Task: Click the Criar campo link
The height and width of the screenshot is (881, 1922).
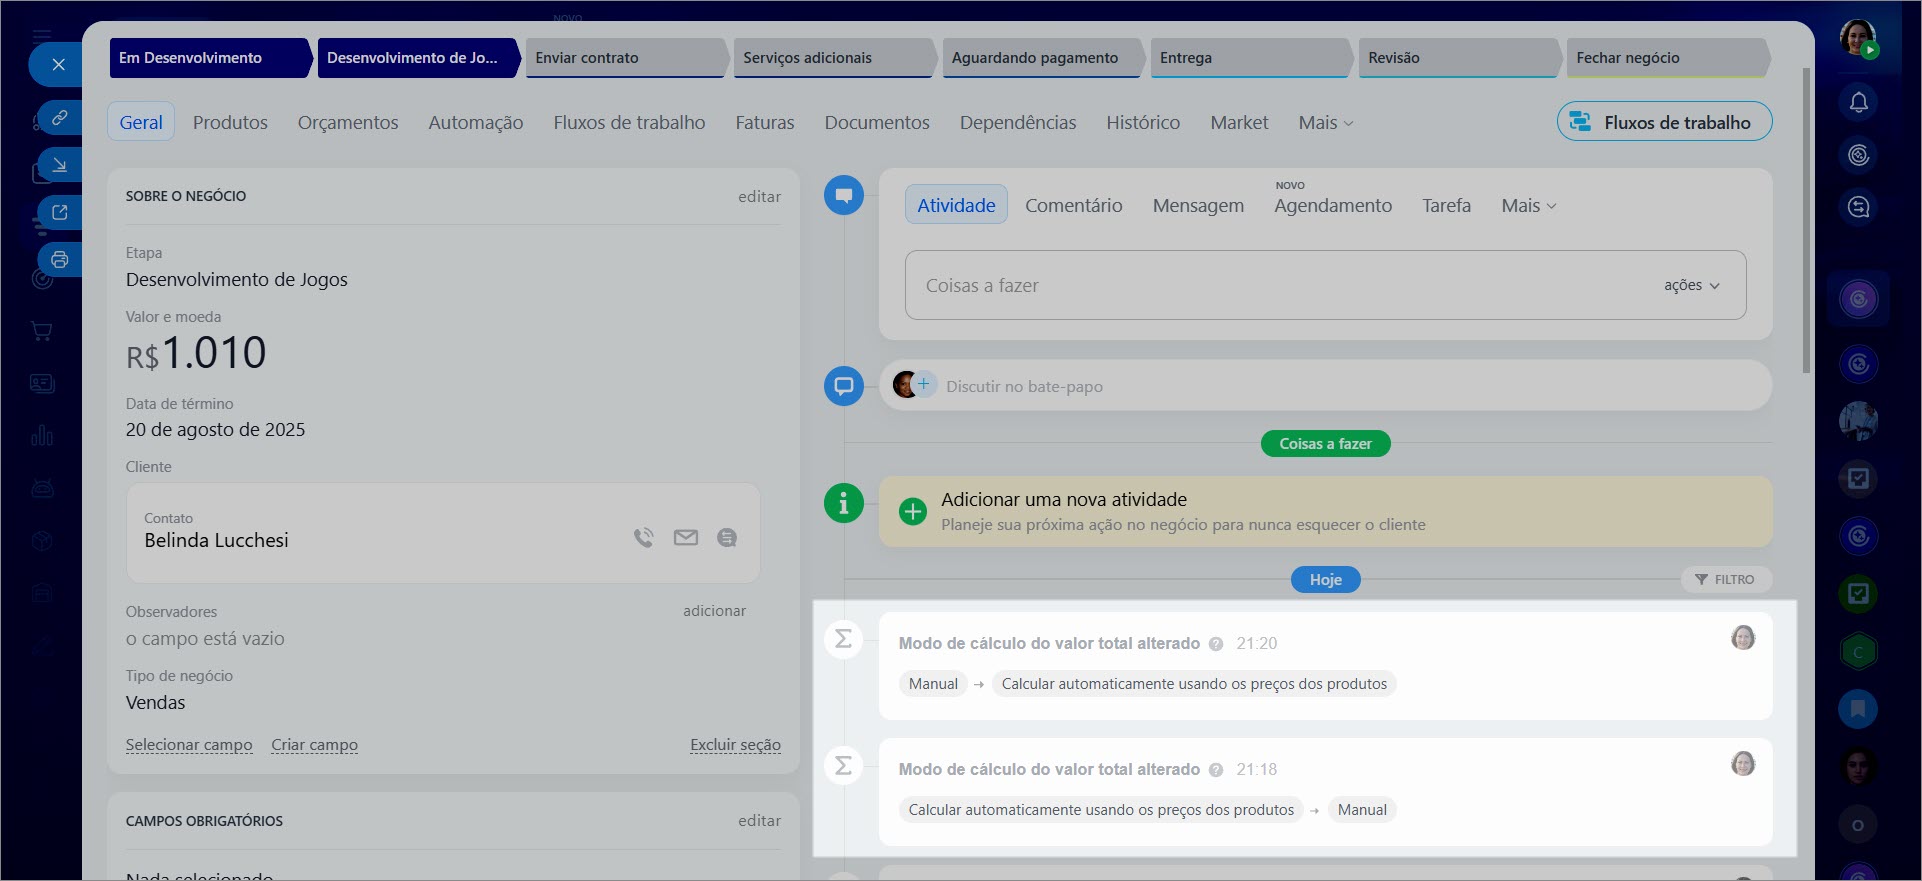Action: click(x=314, y=745)
